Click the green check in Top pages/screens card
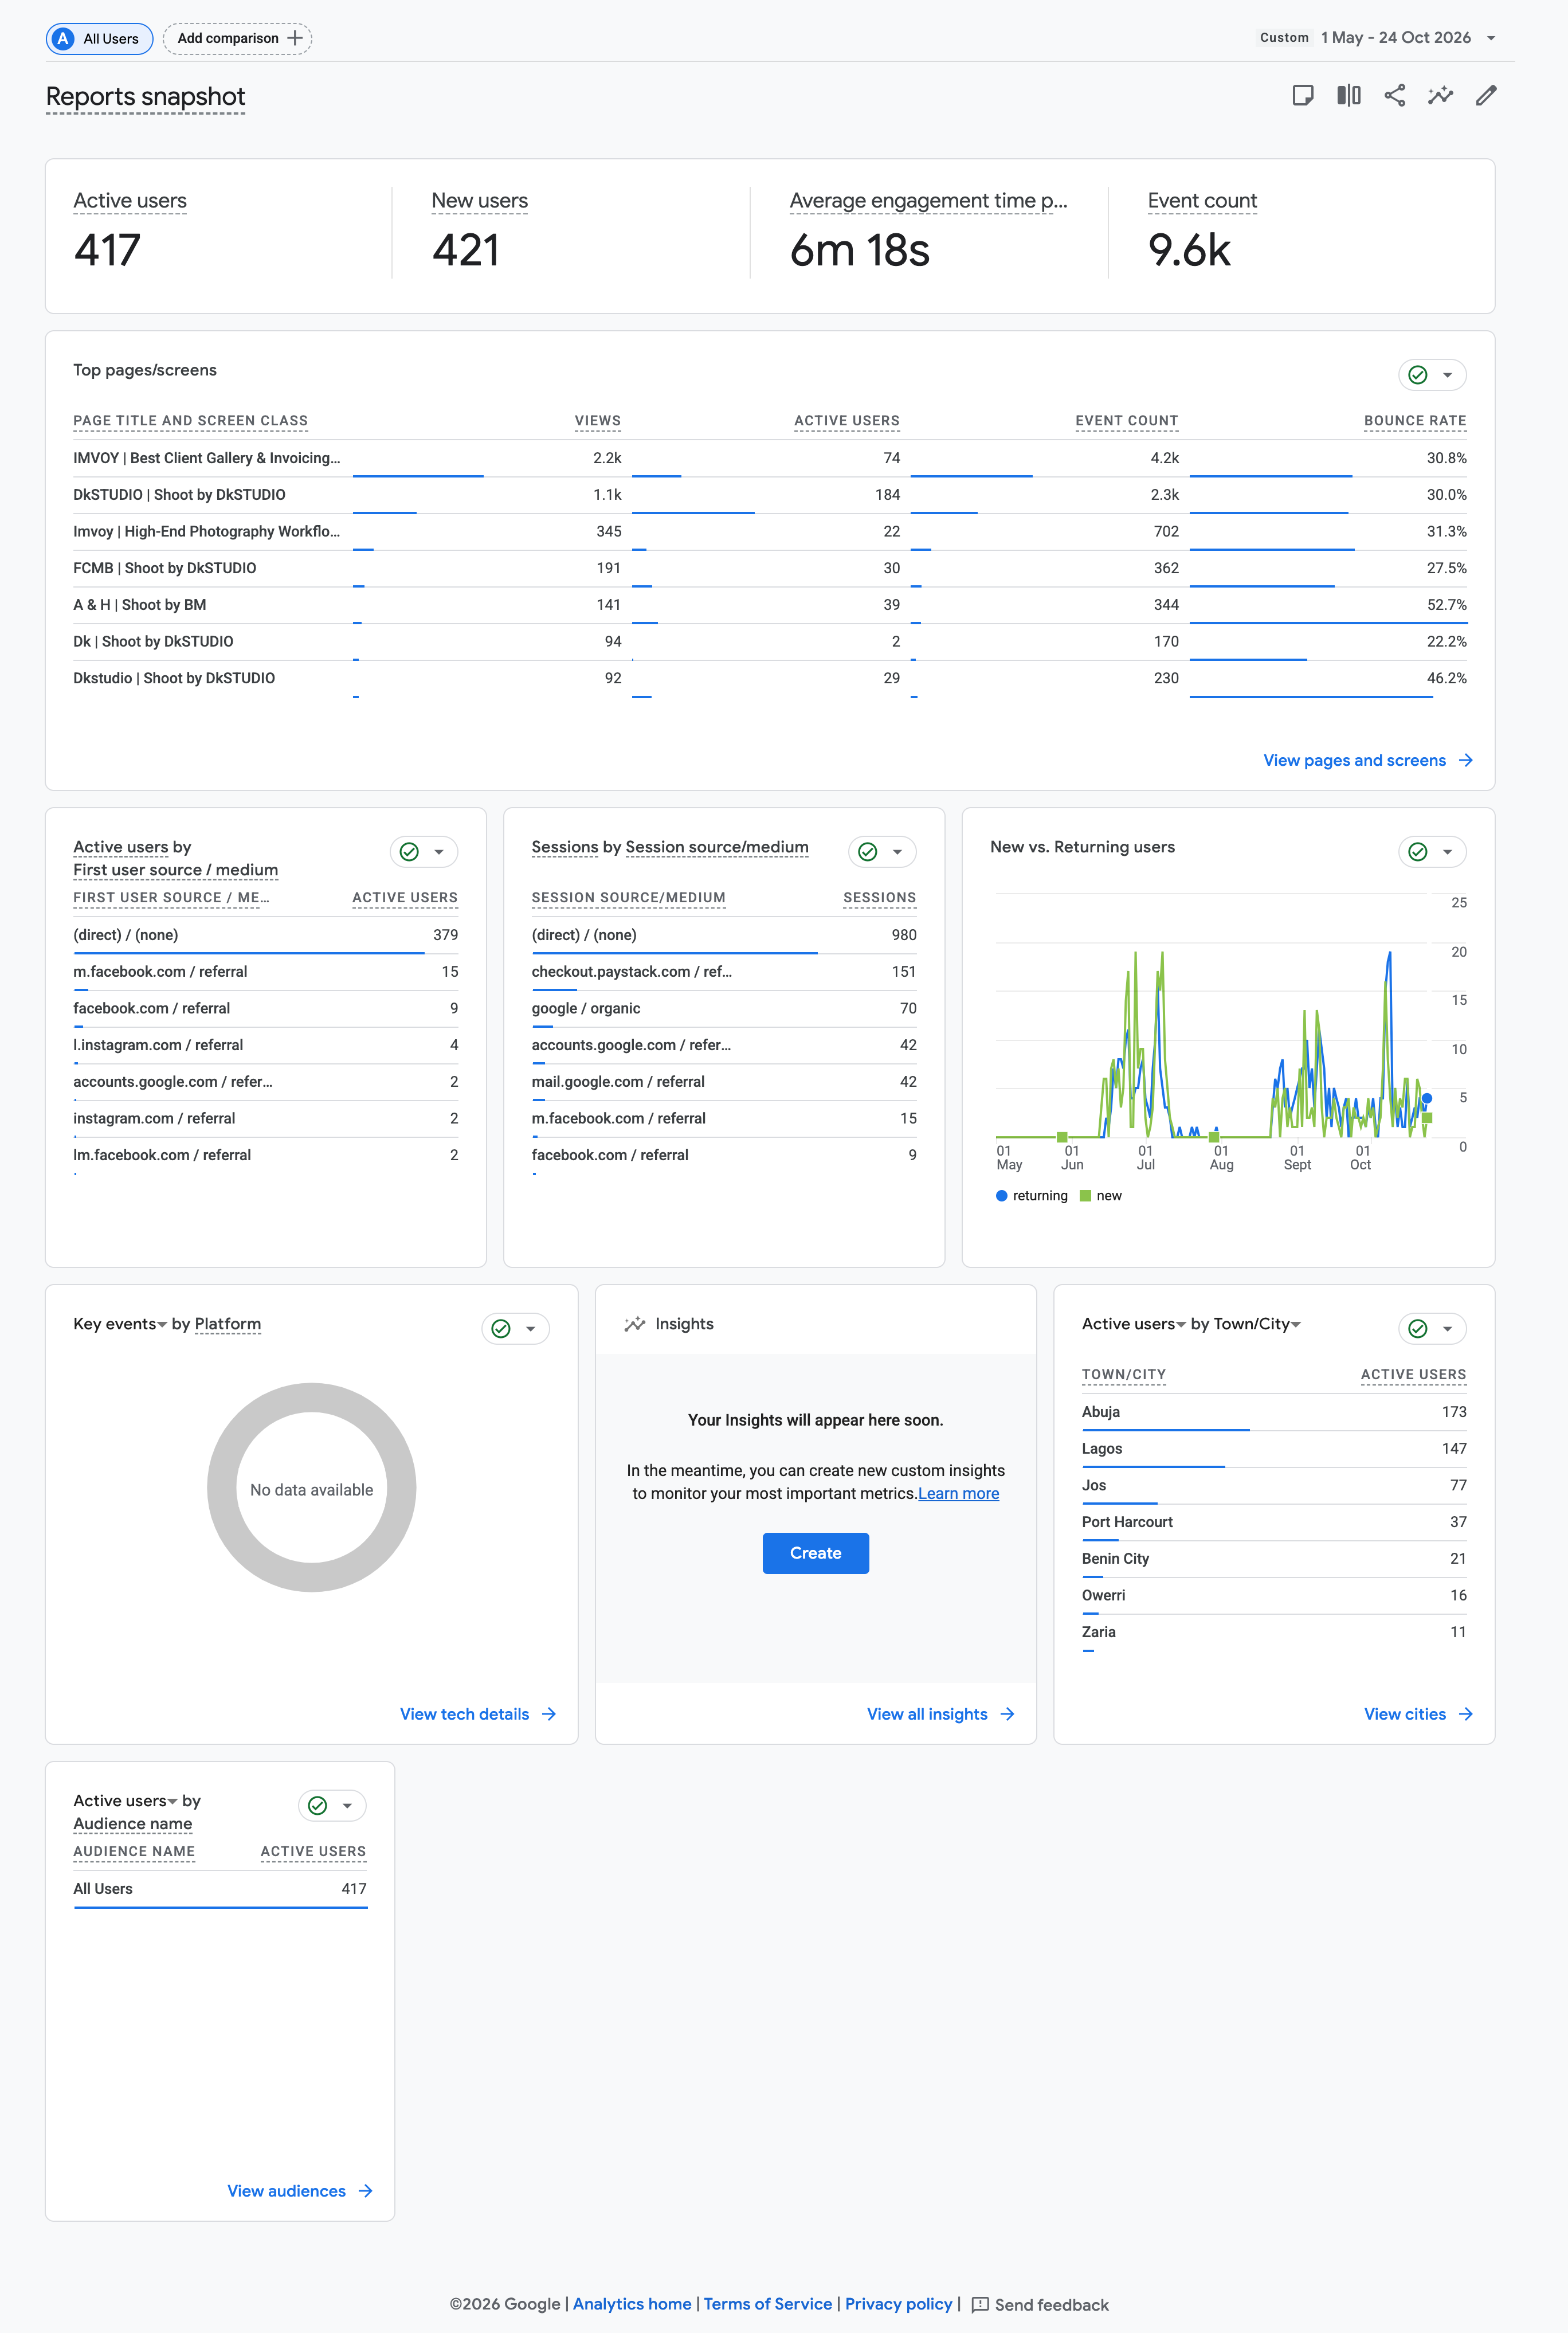Screen dimensions: 1568x2333 [x=1417, y=375]
